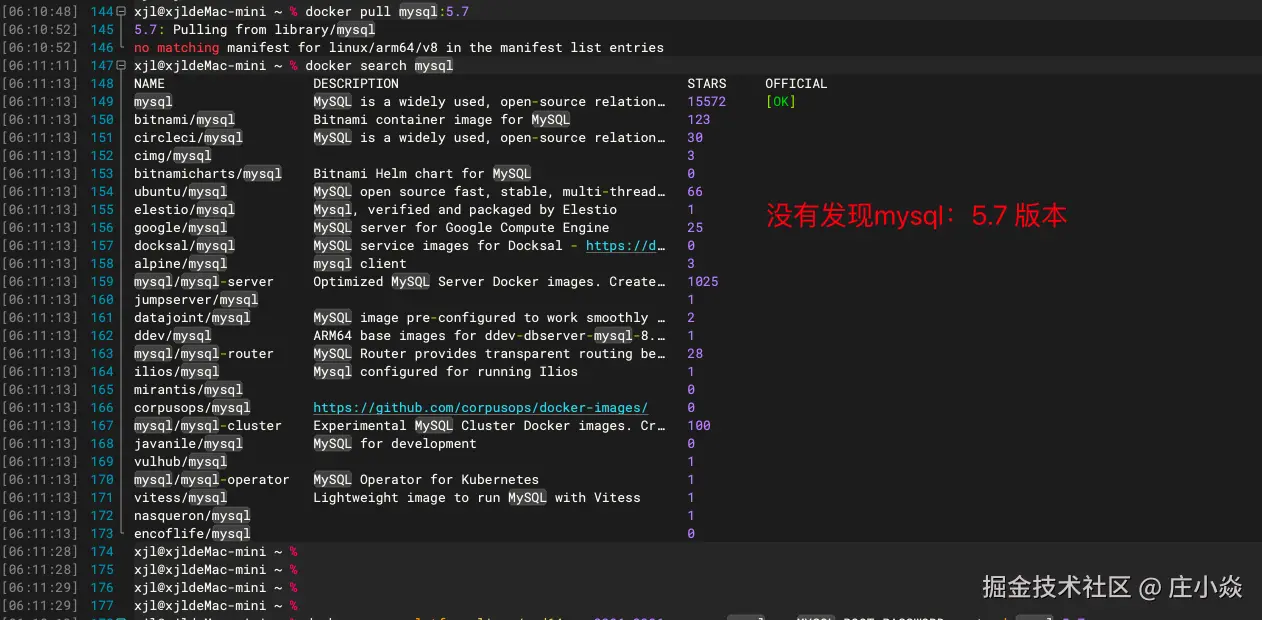Select the nasqueron/mysql image name
Screen dimensions: 1262x620
192,516
